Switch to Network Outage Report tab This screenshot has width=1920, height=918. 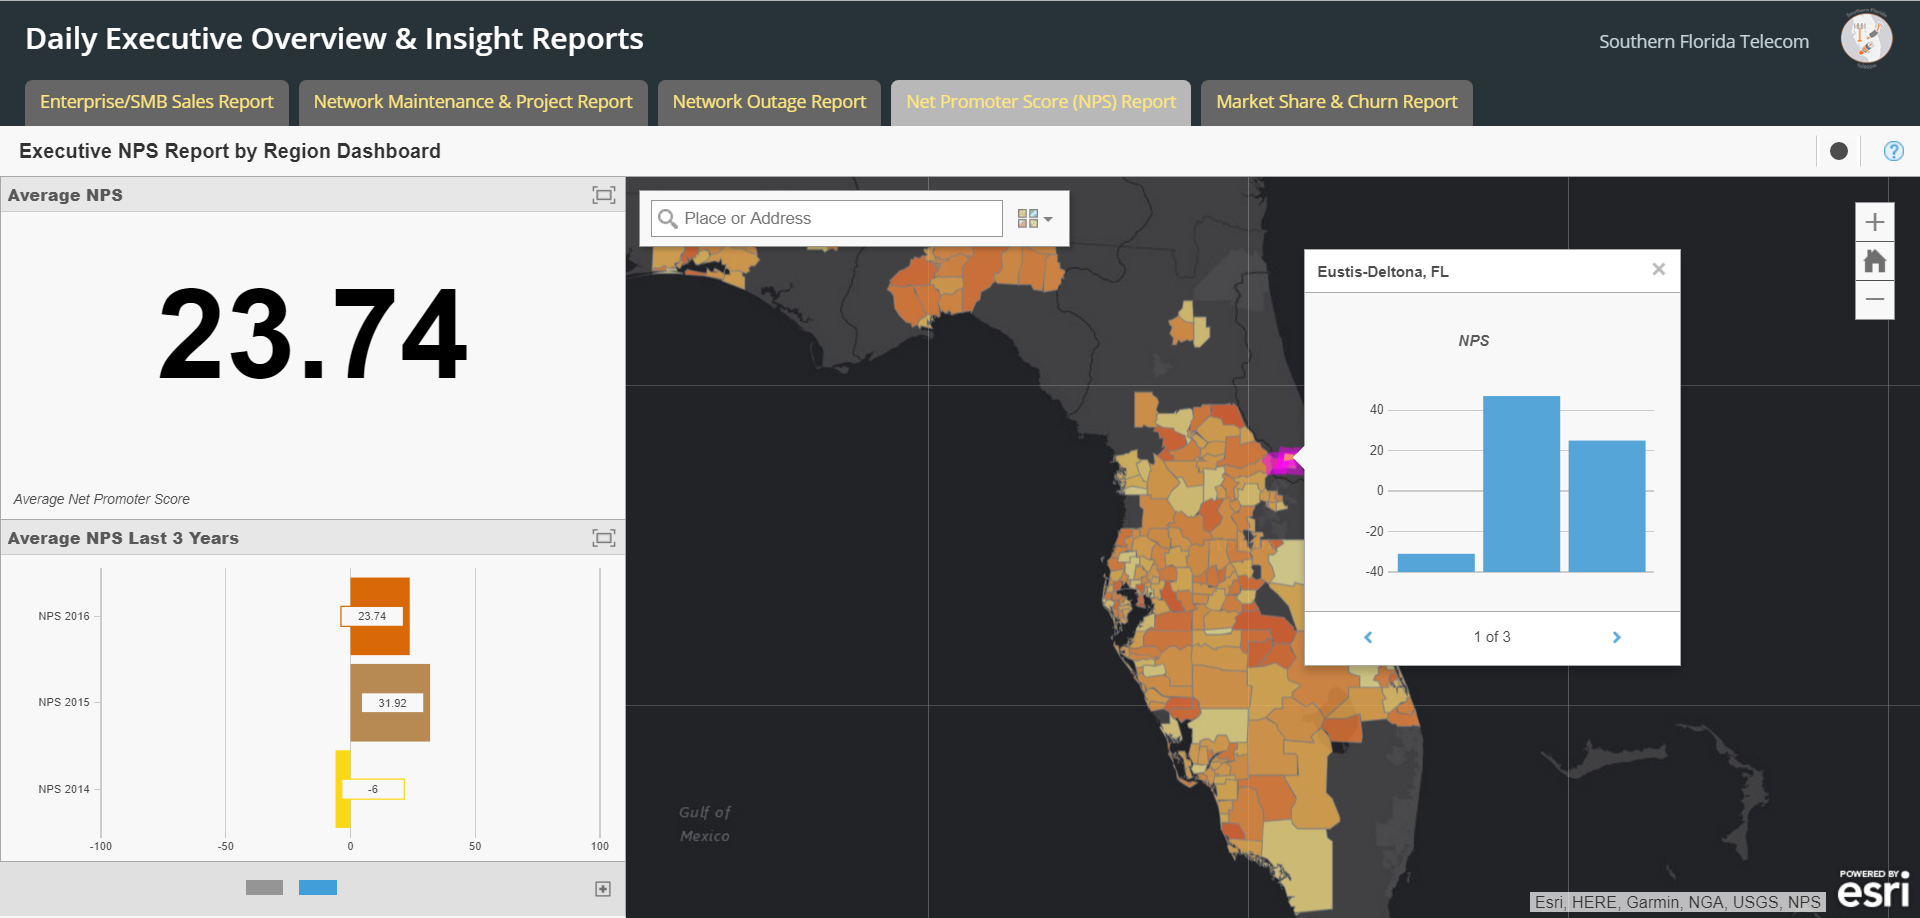(769, 102)
